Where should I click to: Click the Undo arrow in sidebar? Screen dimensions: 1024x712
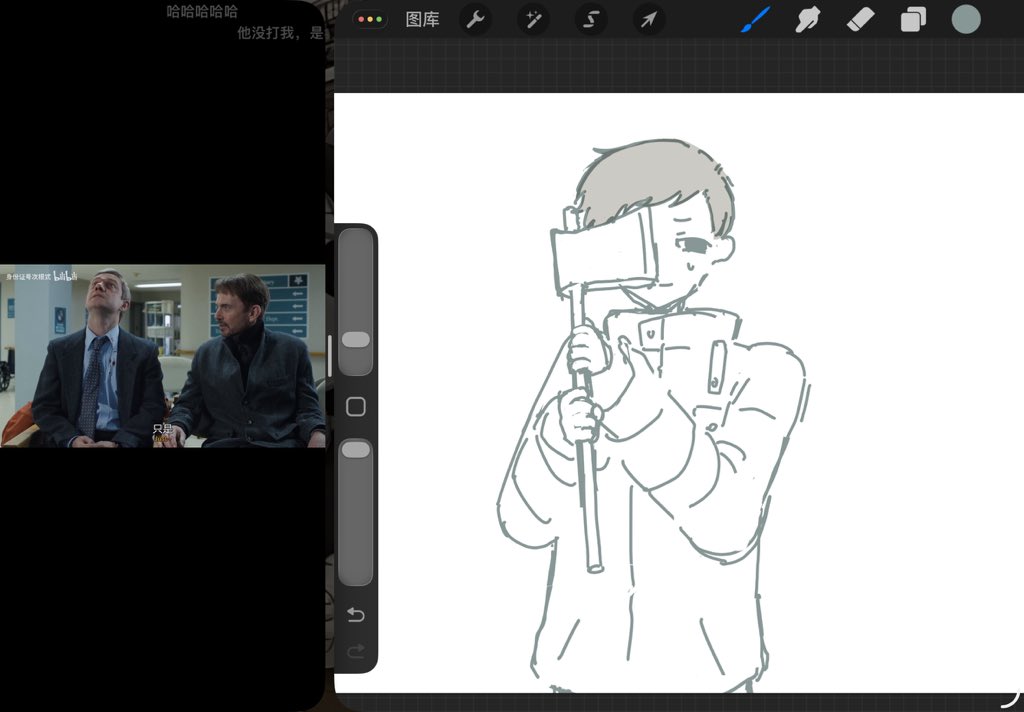(x=355, y=614)
